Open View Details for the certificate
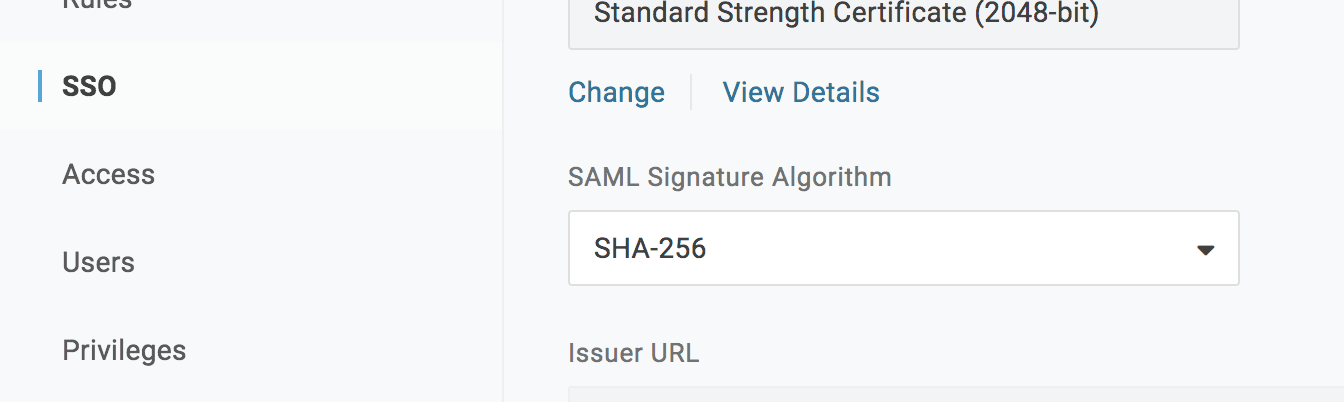This screenshot has width=1344, height=402. tap(801, 93)
